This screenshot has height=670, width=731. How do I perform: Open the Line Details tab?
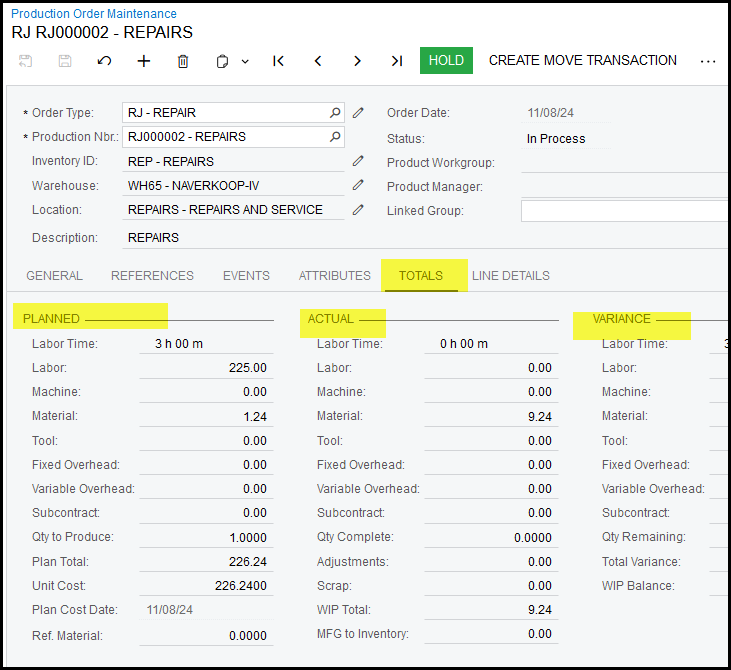510,276
